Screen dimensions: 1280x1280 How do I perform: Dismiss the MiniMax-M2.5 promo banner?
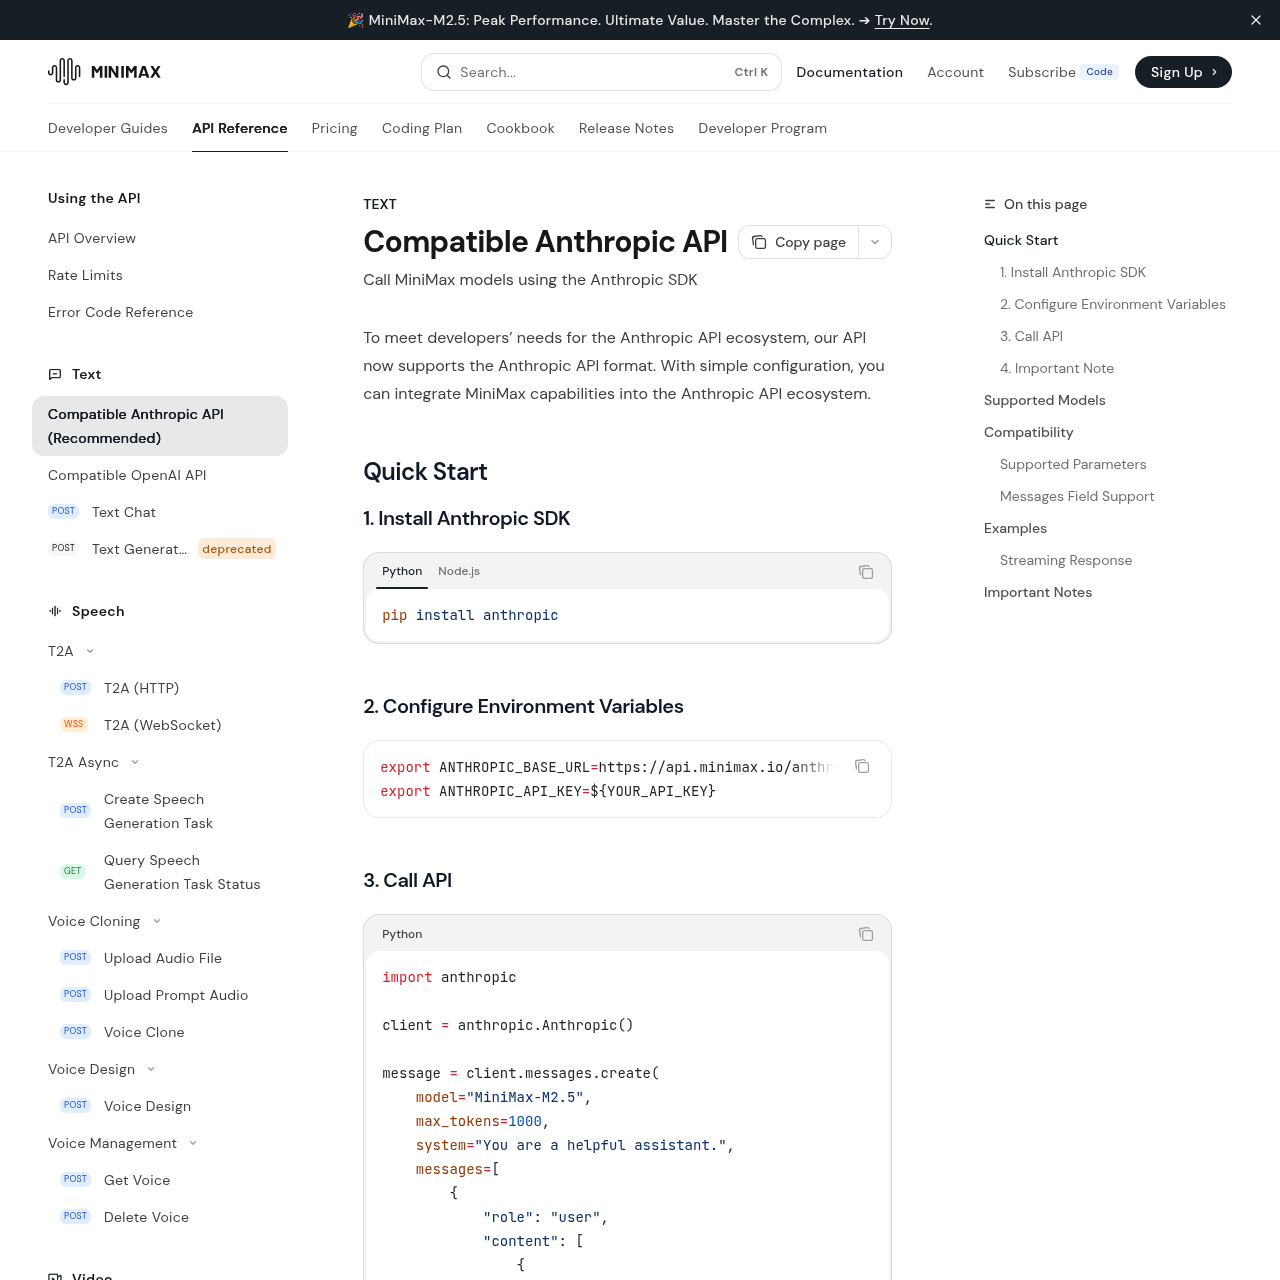point(1255,20)
